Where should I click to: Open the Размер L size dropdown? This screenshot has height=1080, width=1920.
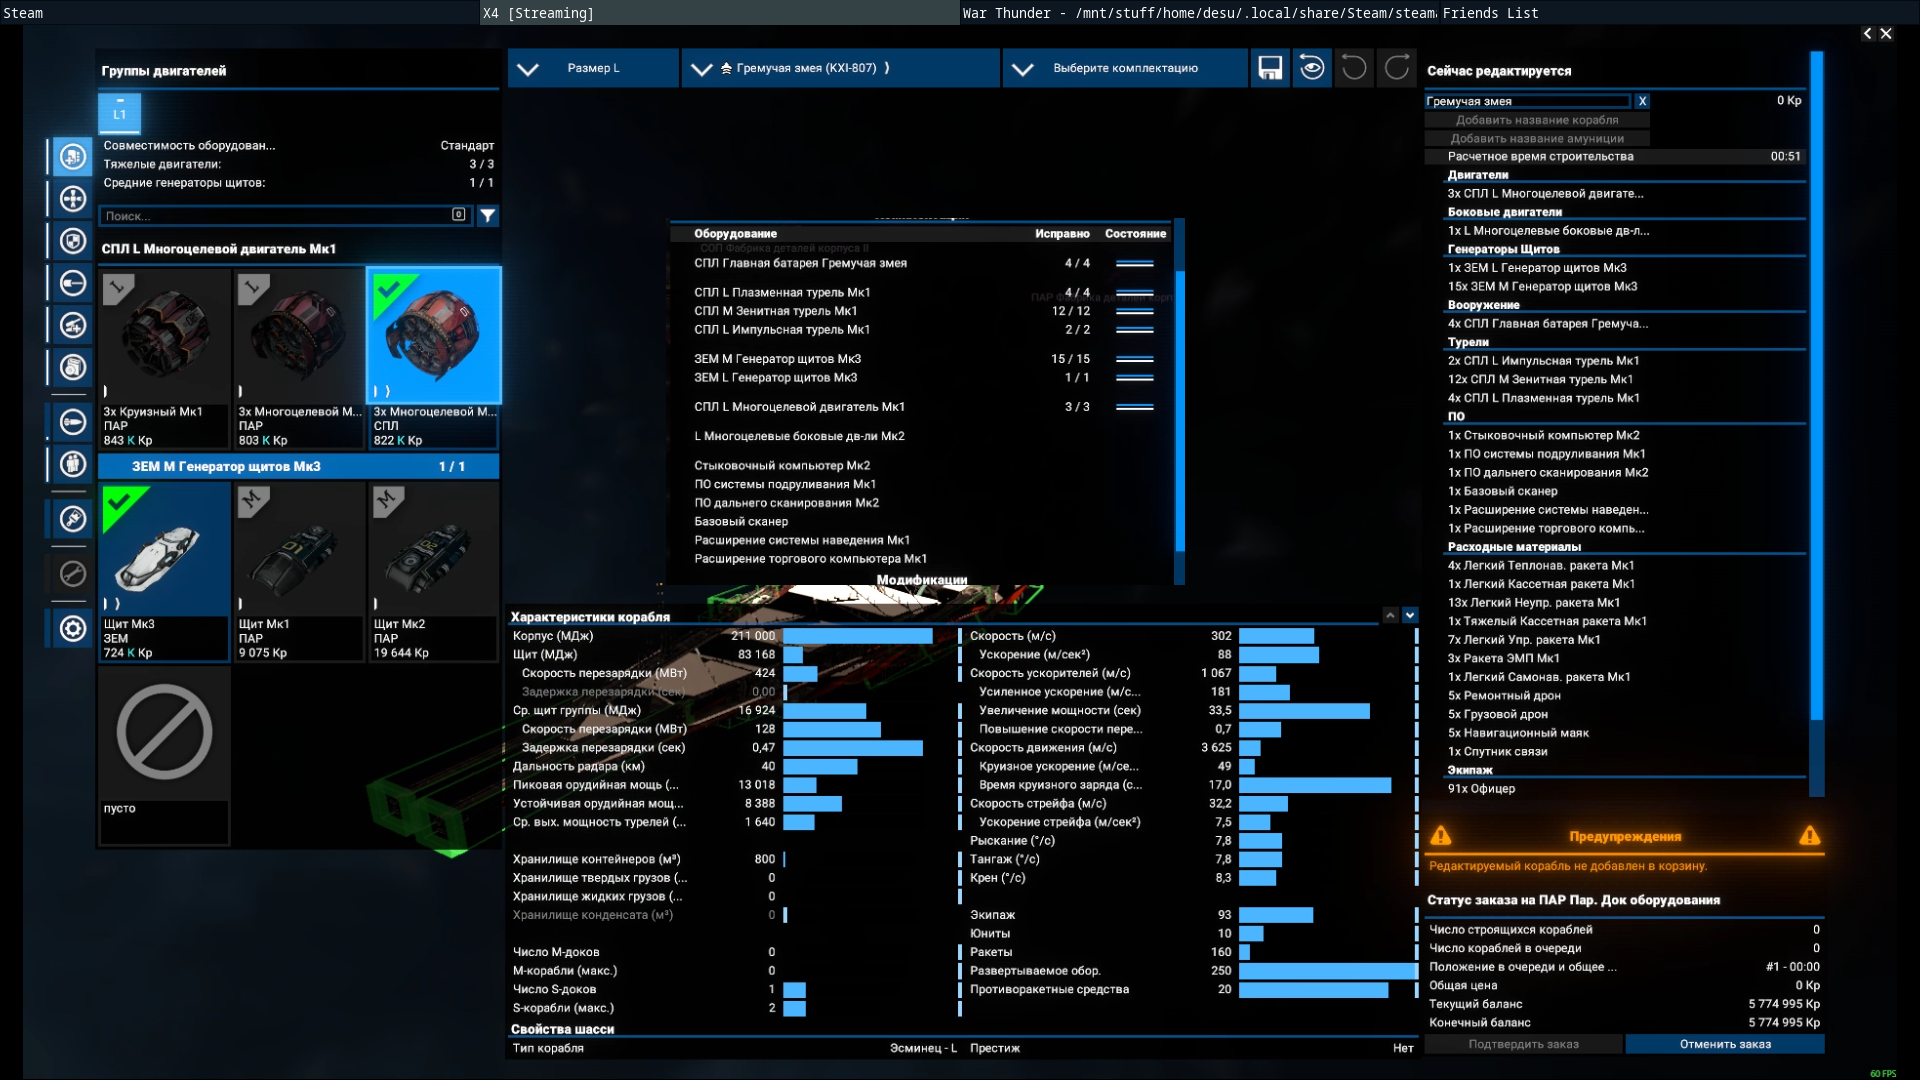click(593, 68)
